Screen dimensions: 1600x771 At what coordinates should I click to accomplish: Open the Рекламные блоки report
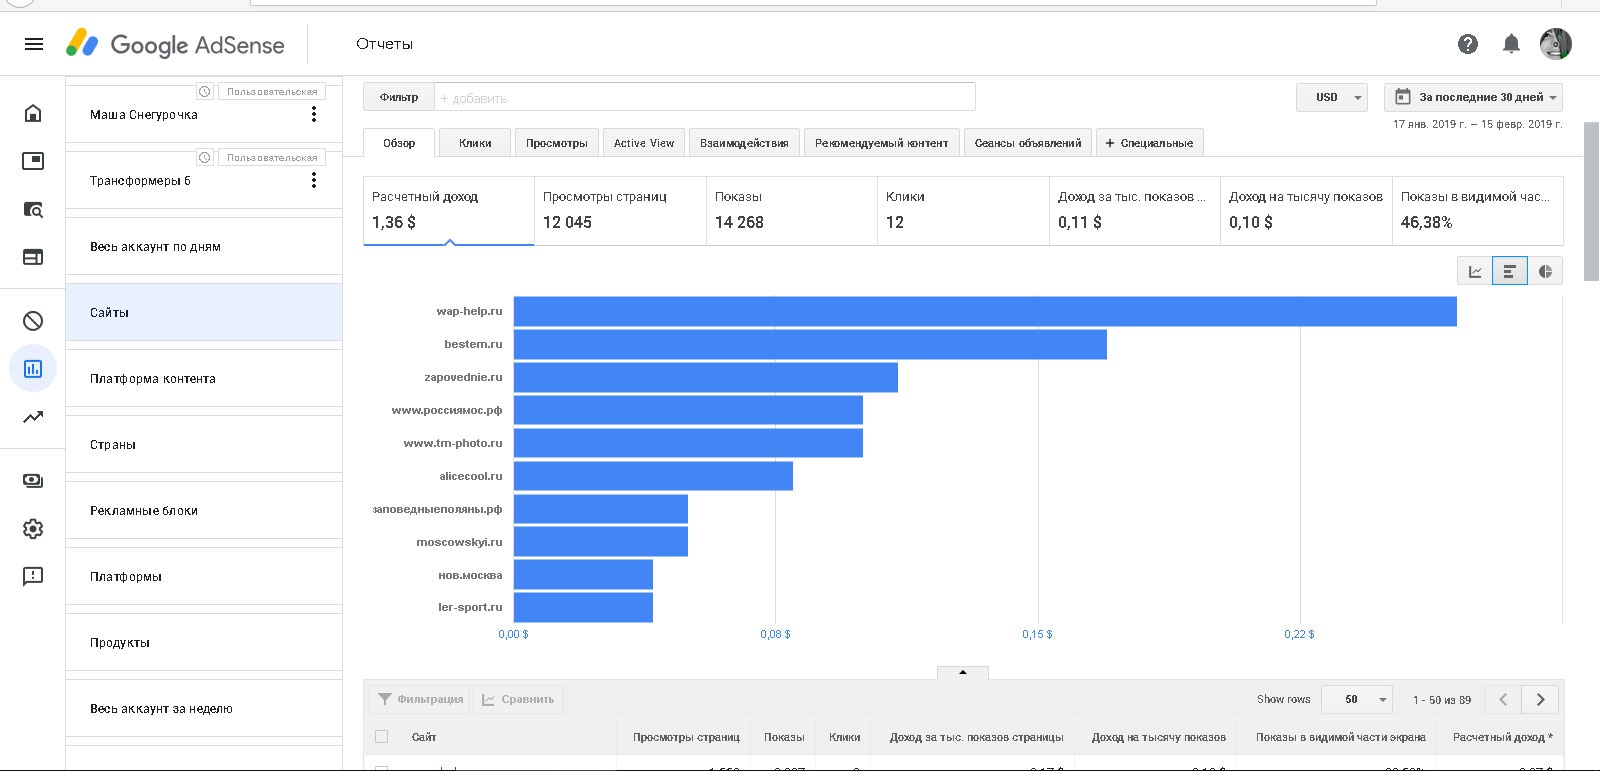(204, 510)
